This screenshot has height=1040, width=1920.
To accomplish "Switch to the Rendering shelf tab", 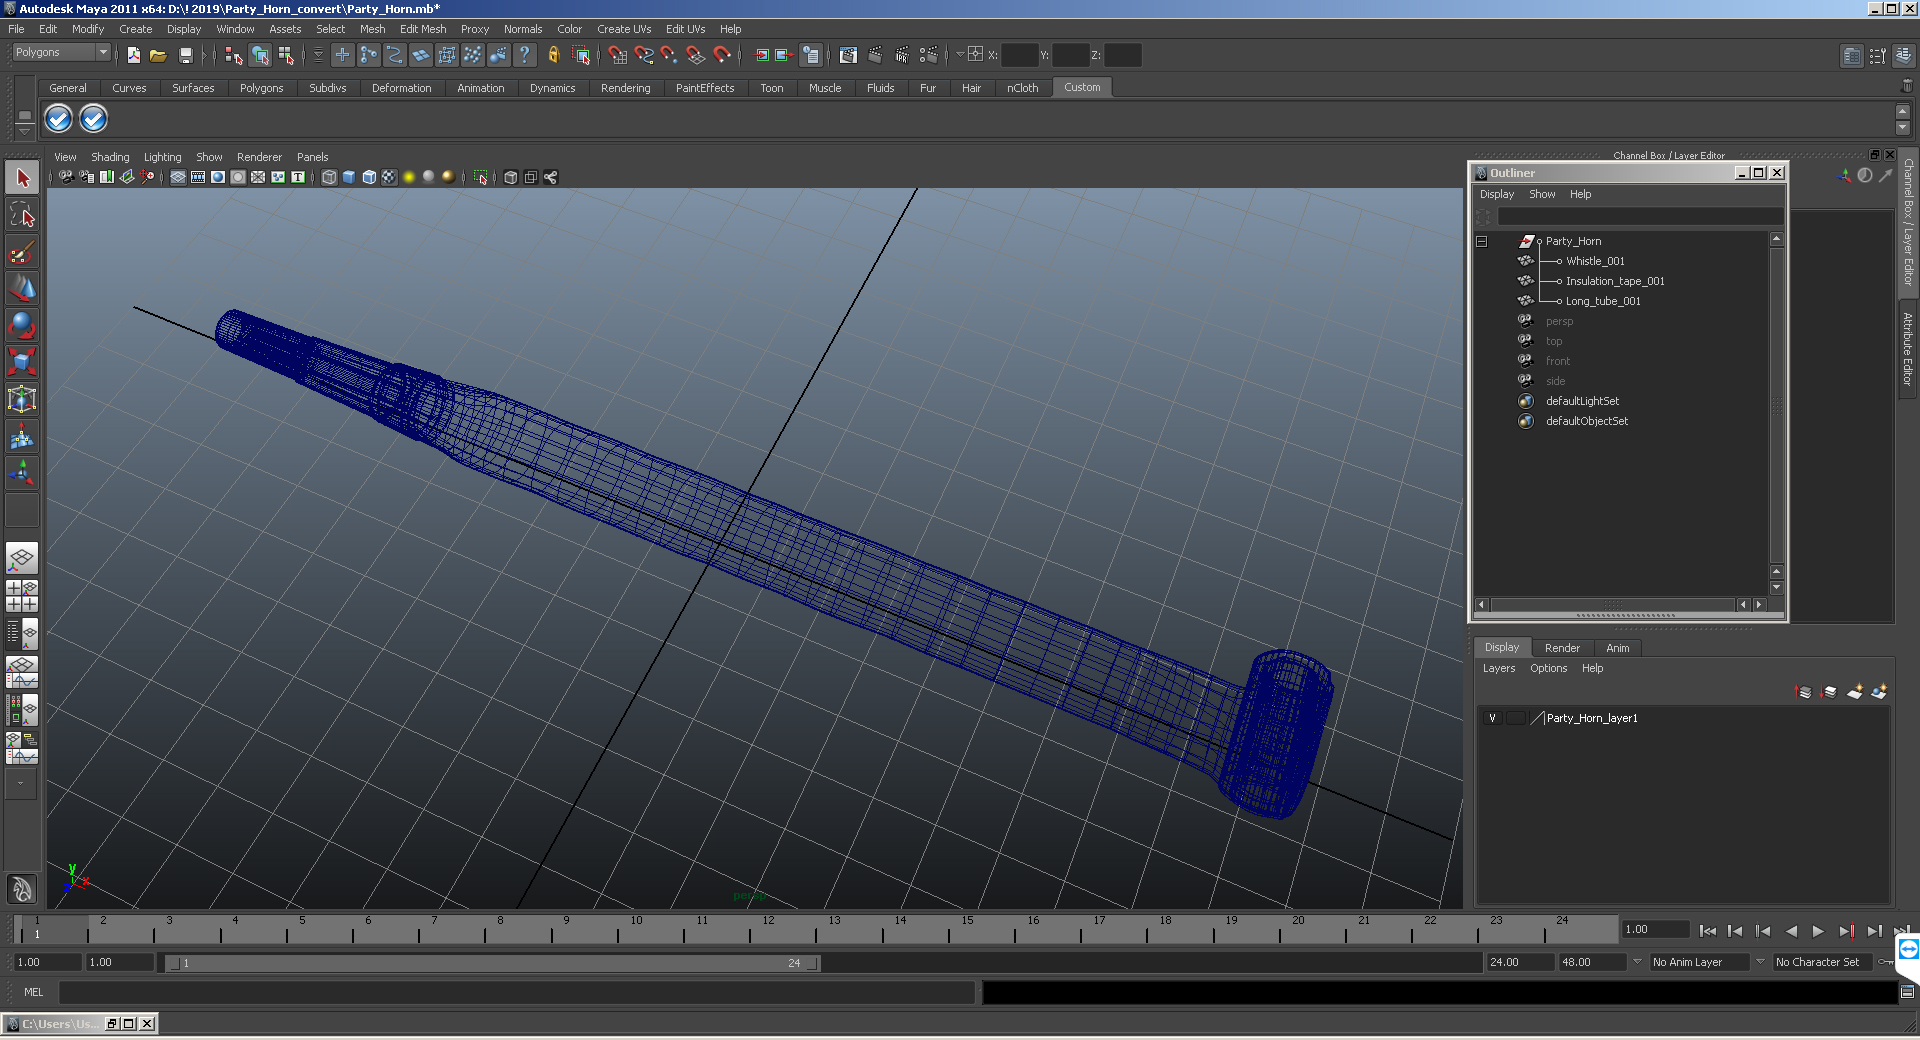I will 625,88.
